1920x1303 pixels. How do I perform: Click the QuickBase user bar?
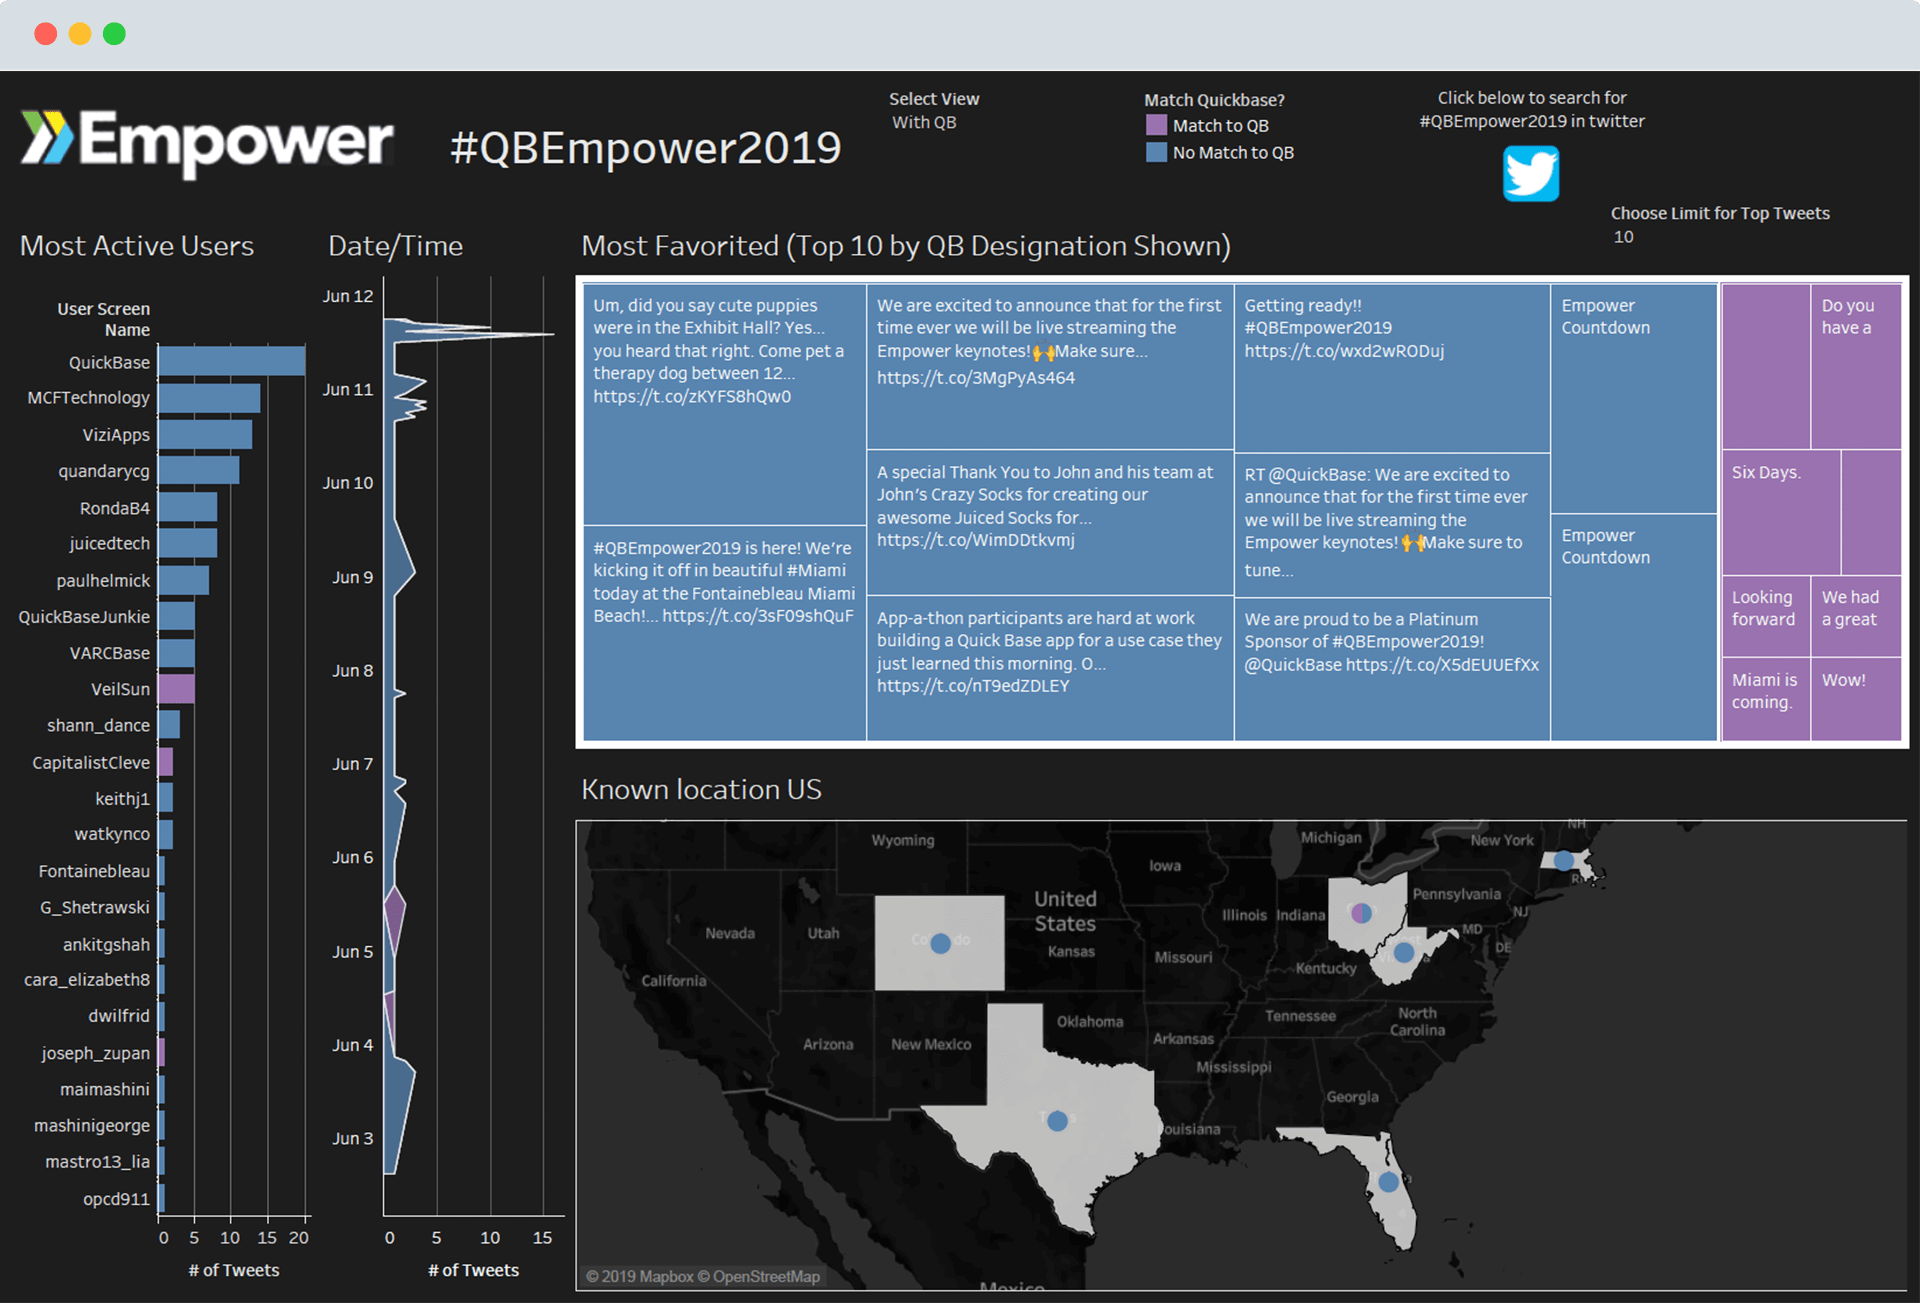[232, 361]
